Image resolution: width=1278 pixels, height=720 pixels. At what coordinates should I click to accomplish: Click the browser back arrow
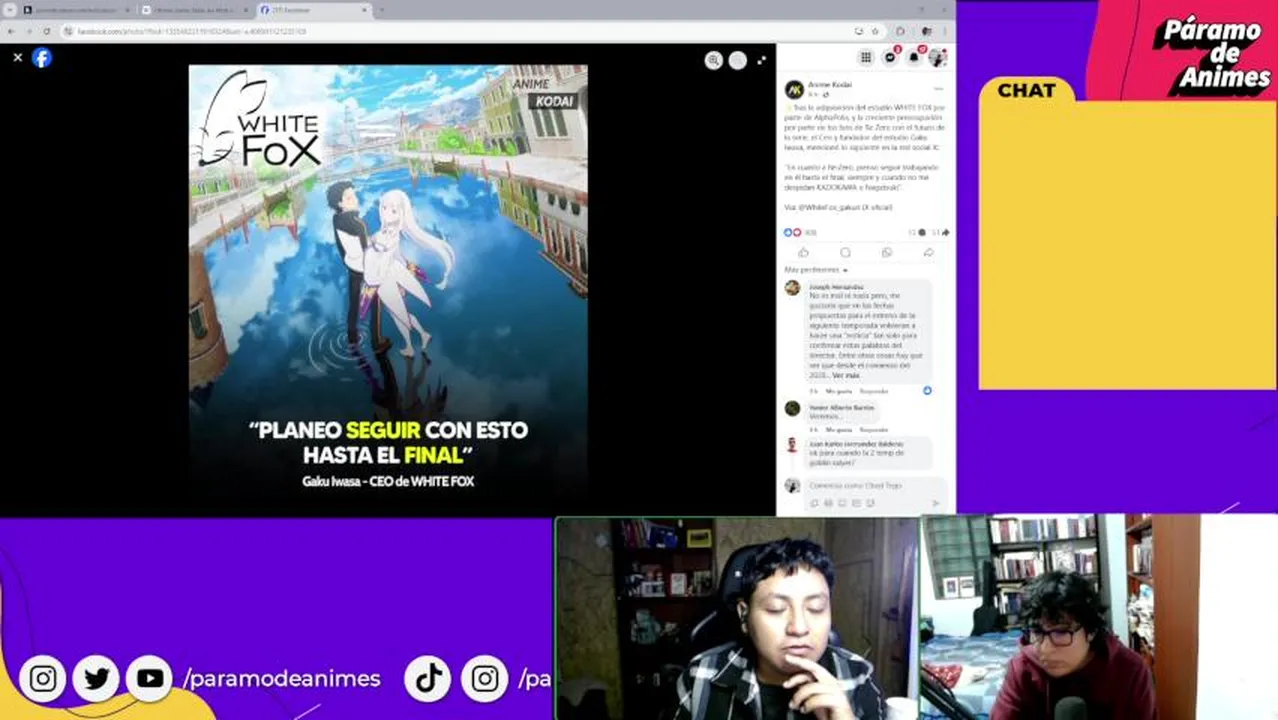pos(9,31)
